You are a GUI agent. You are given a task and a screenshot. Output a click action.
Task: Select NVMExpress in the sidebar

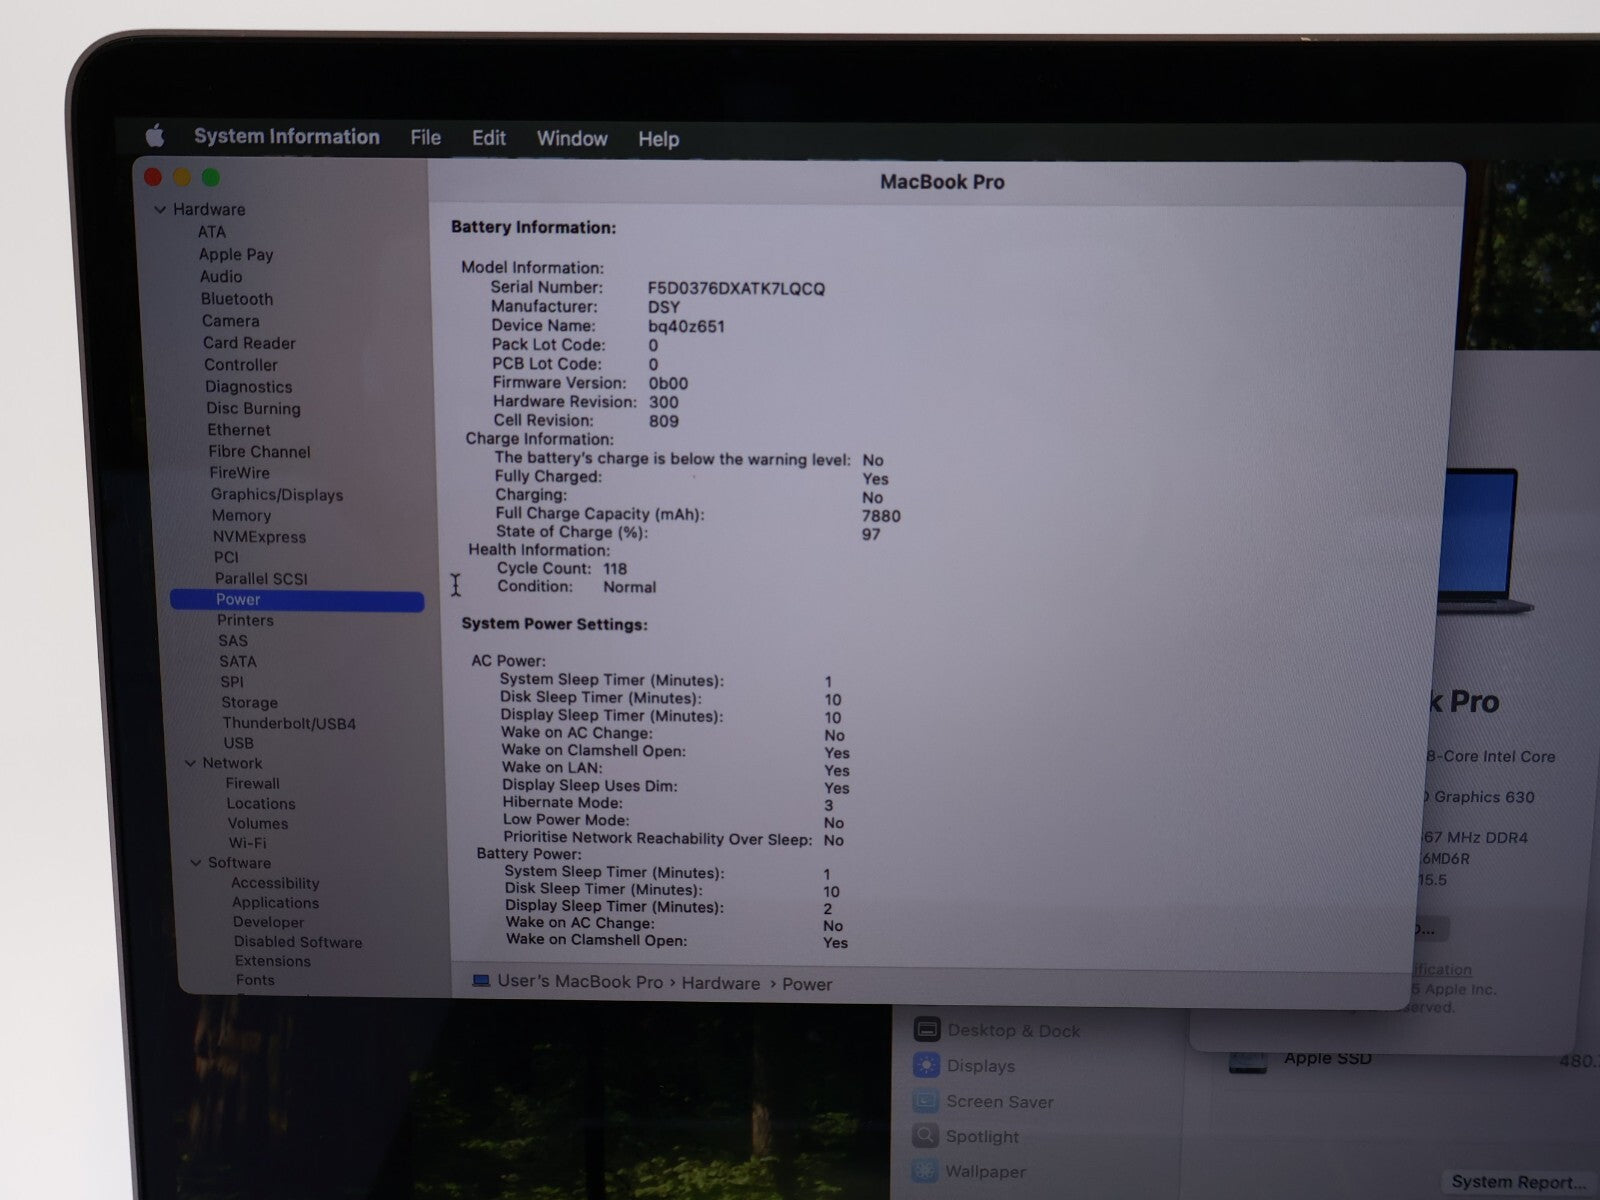(x=259, y=537)
